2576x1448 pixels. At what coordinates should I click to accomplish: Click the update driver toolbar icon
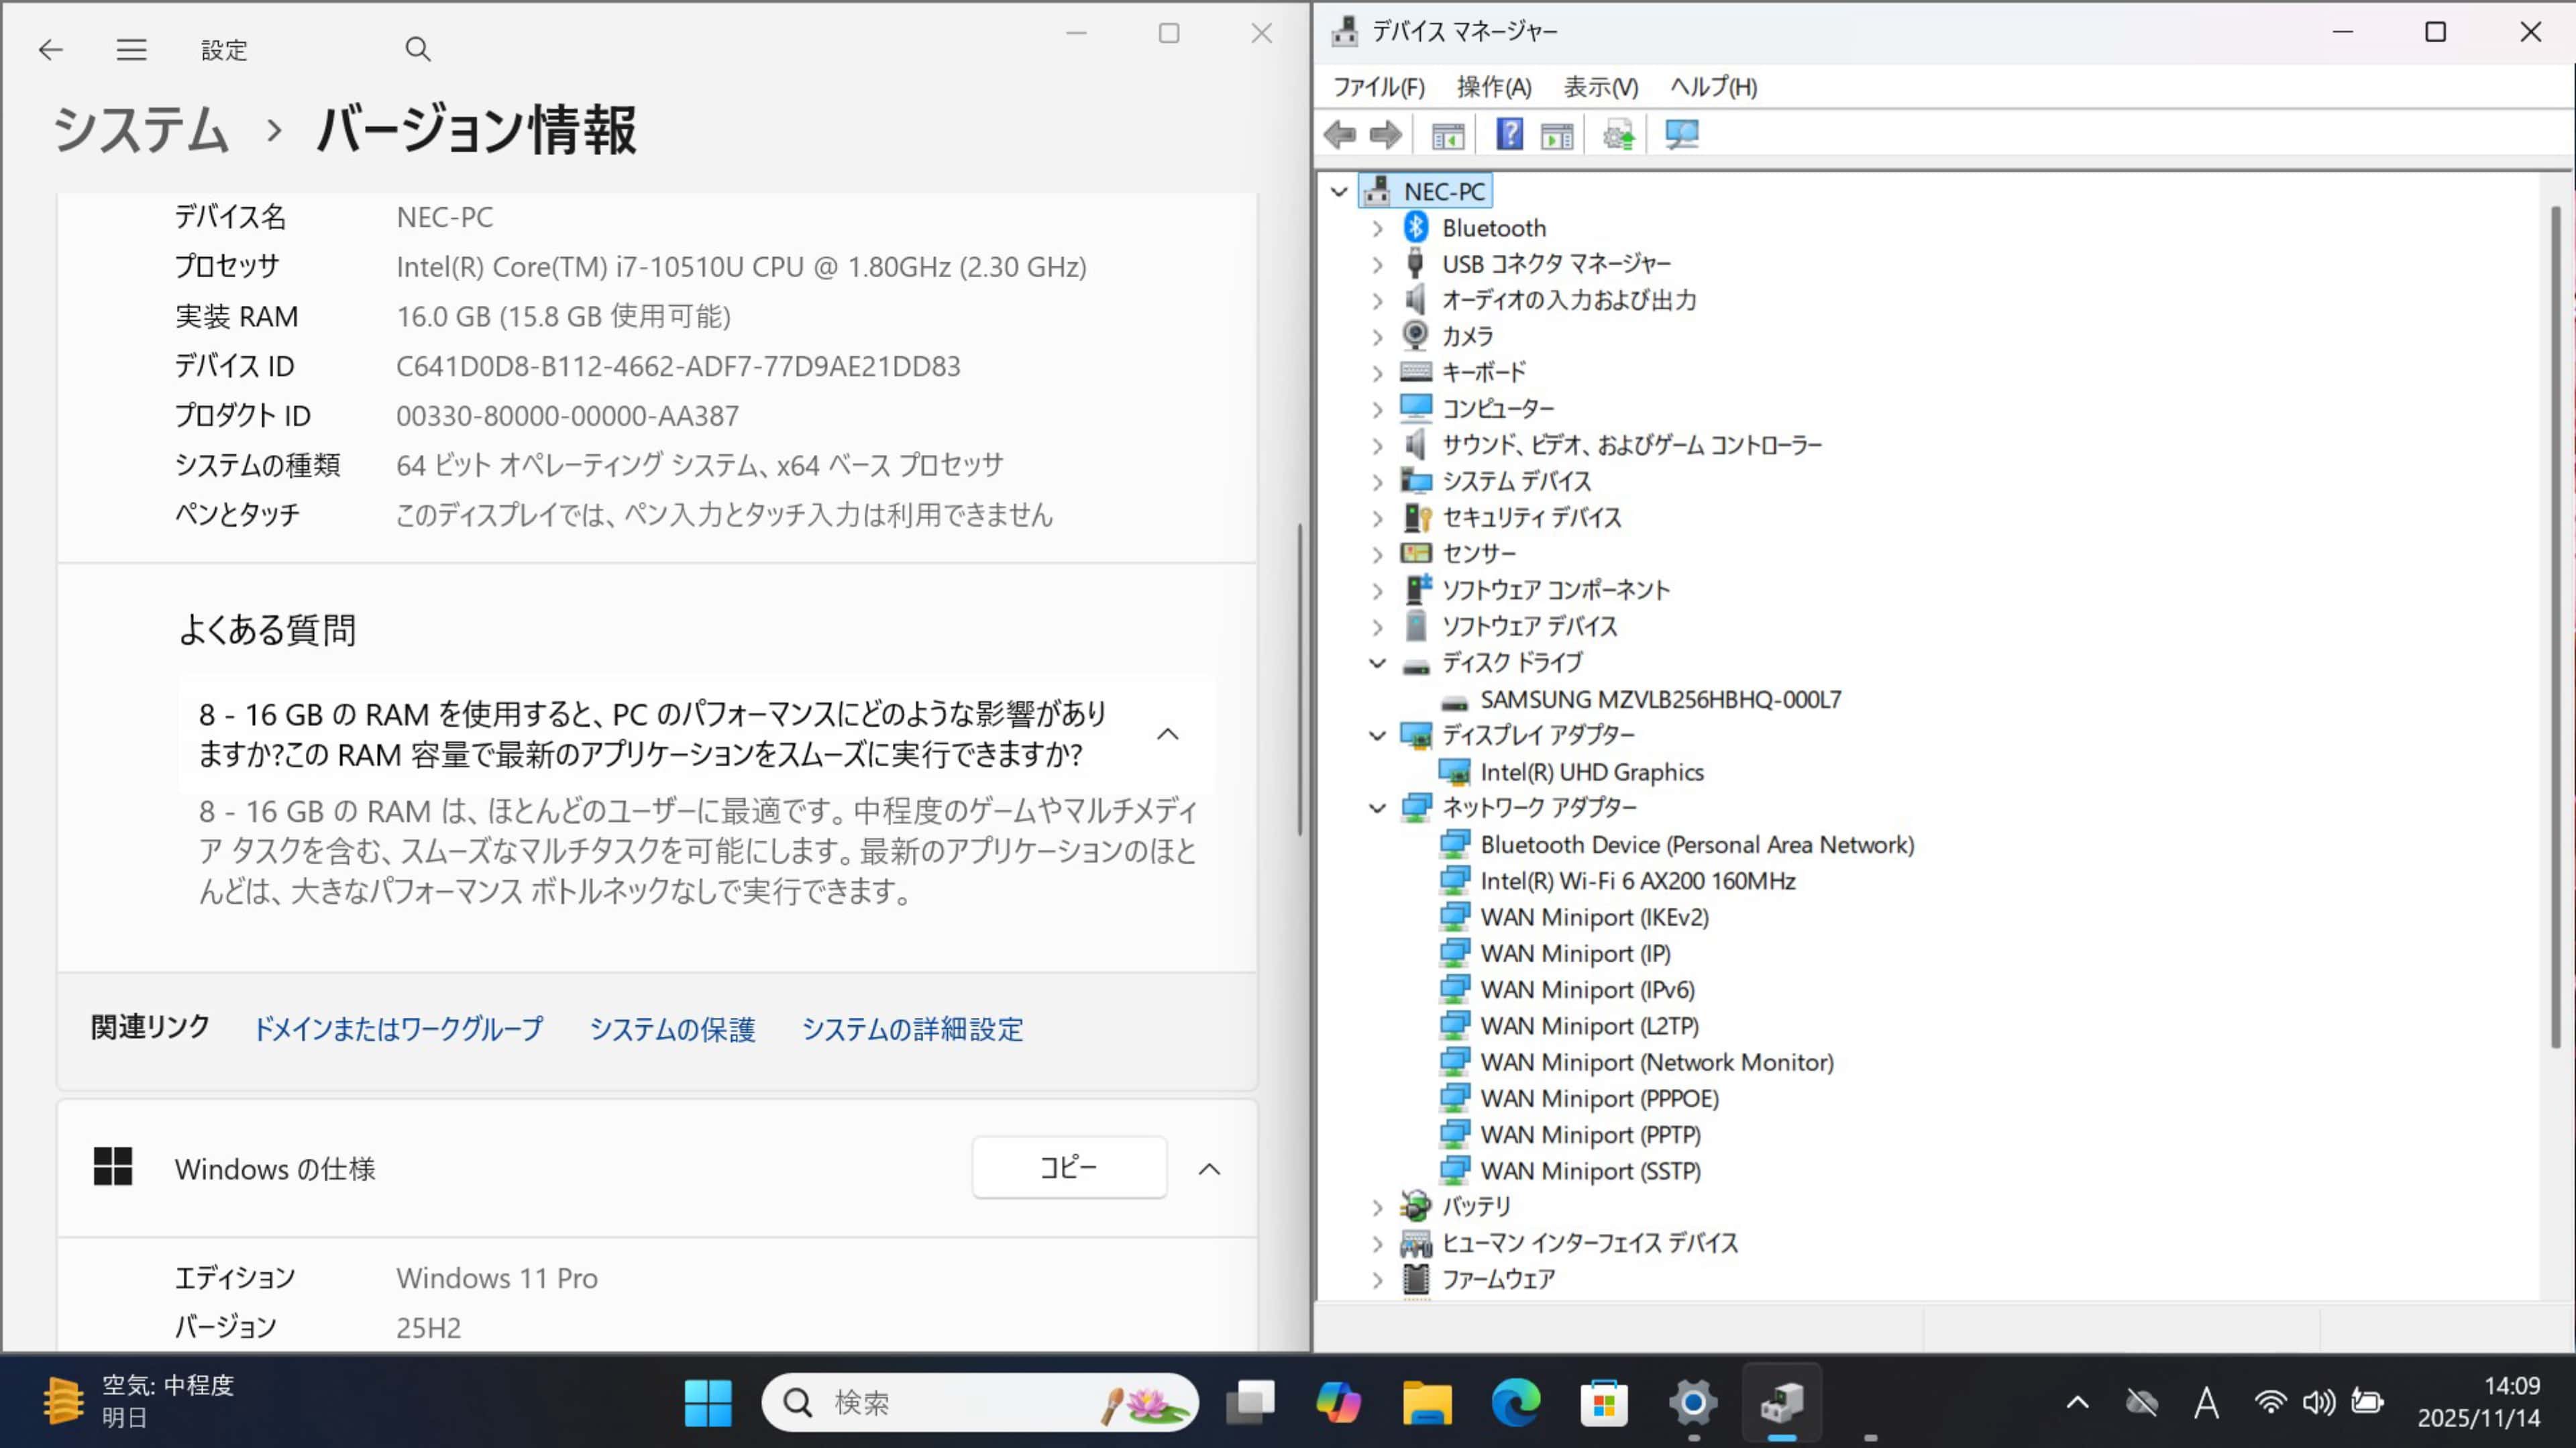(1618, 134)
